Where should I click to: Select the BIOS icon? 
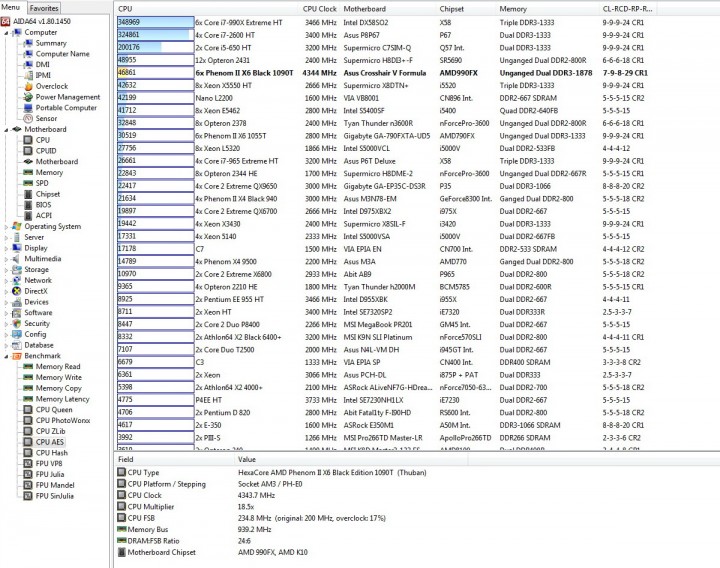(28, 205)
